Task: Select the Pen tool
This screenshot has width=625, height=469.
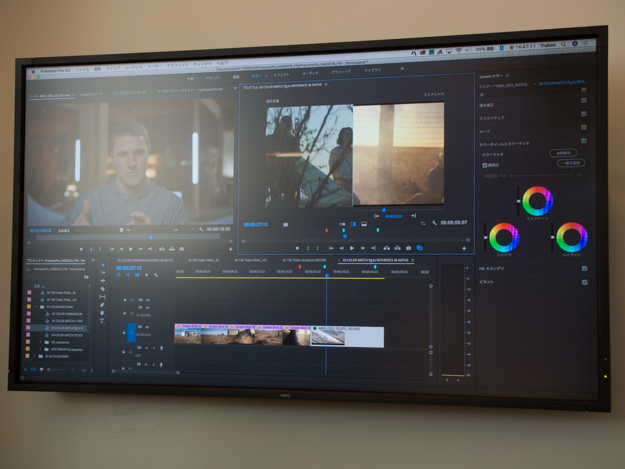Action: pos(102,305)
